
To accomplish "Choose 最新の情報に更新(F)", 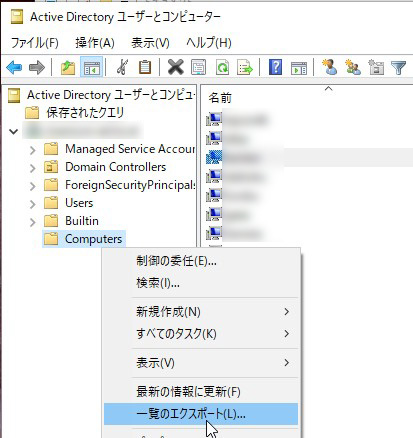I will (x=201, y=392).
